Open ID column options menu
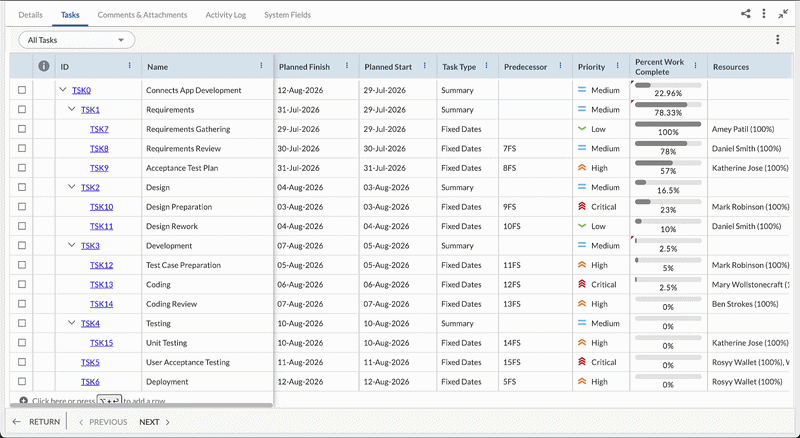Image resolution: width=800 pixels, height=438 pixels. [130, 65]
